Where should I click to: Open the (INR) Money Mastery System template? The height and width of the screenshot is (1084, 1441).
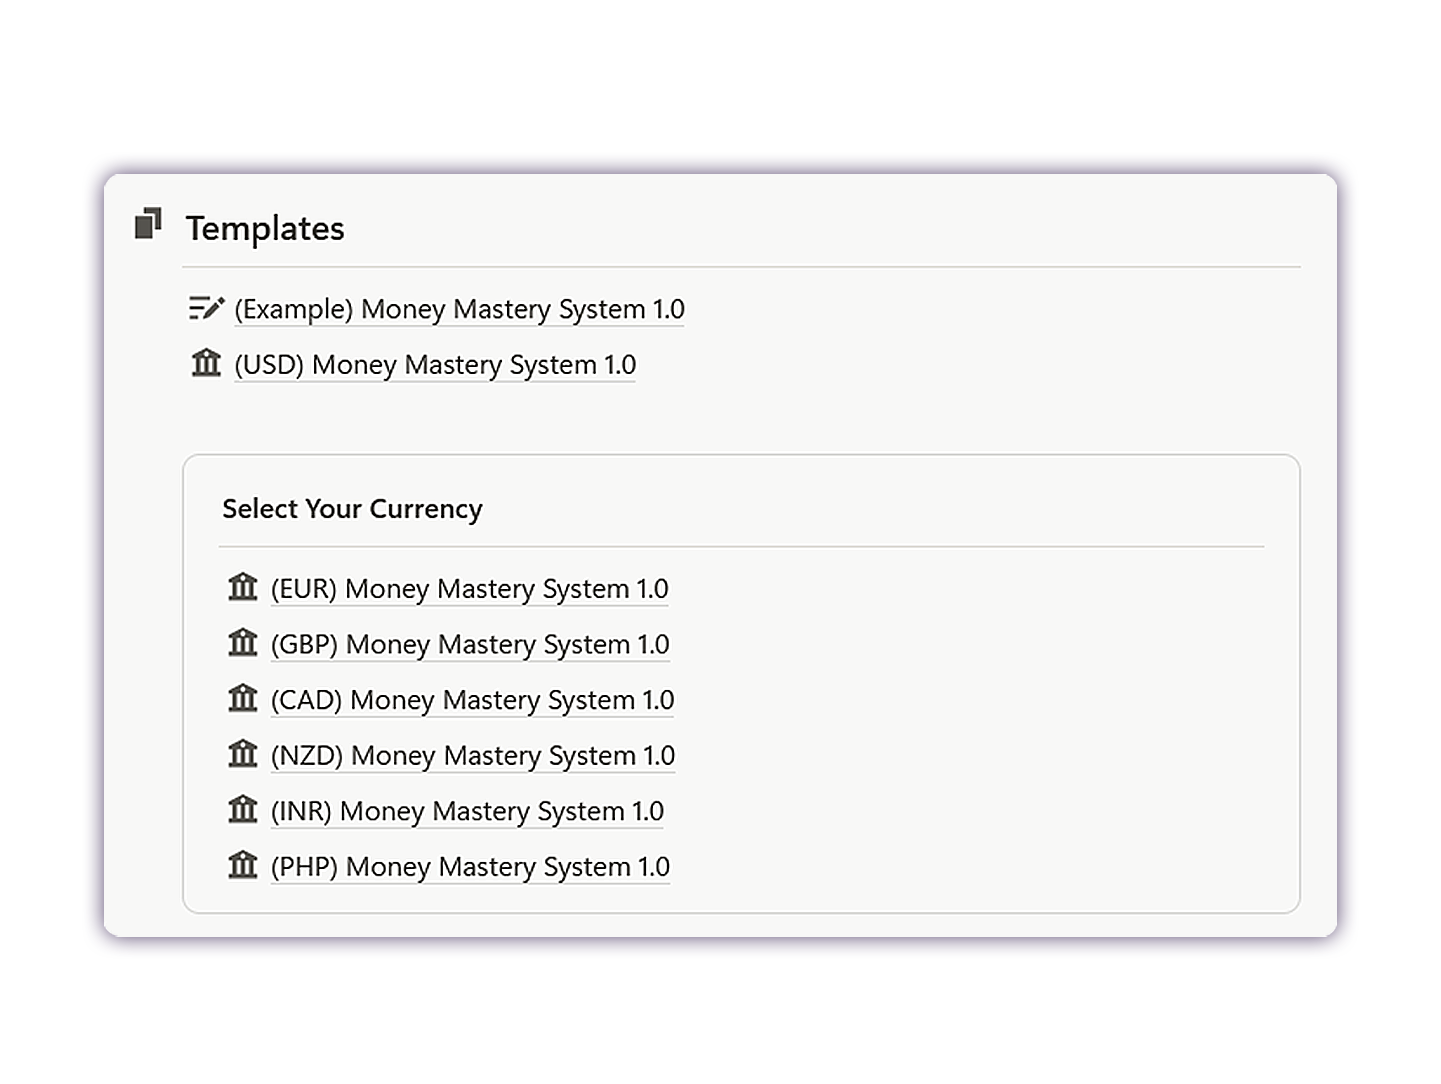(467, 811)
